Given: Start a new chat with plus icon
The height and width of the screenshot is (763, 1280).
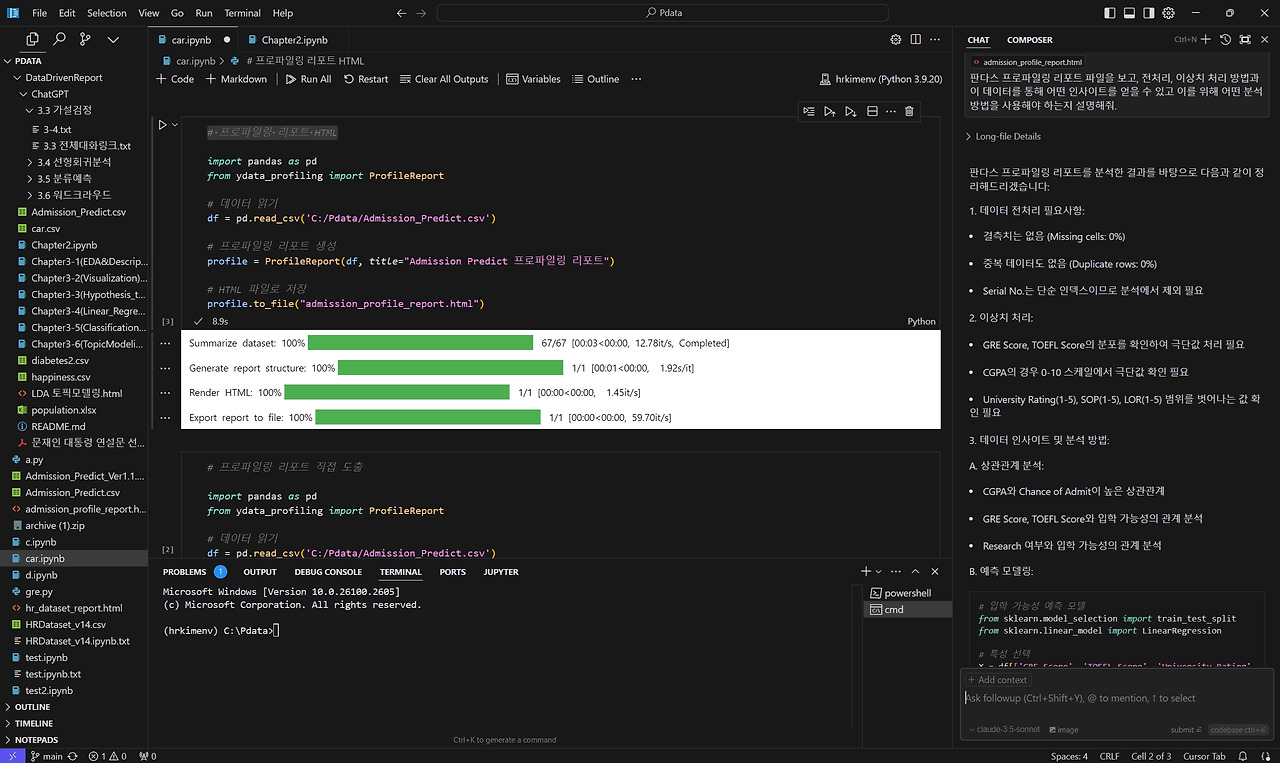Looking at the screenshot, I should tap(1206, 39).
